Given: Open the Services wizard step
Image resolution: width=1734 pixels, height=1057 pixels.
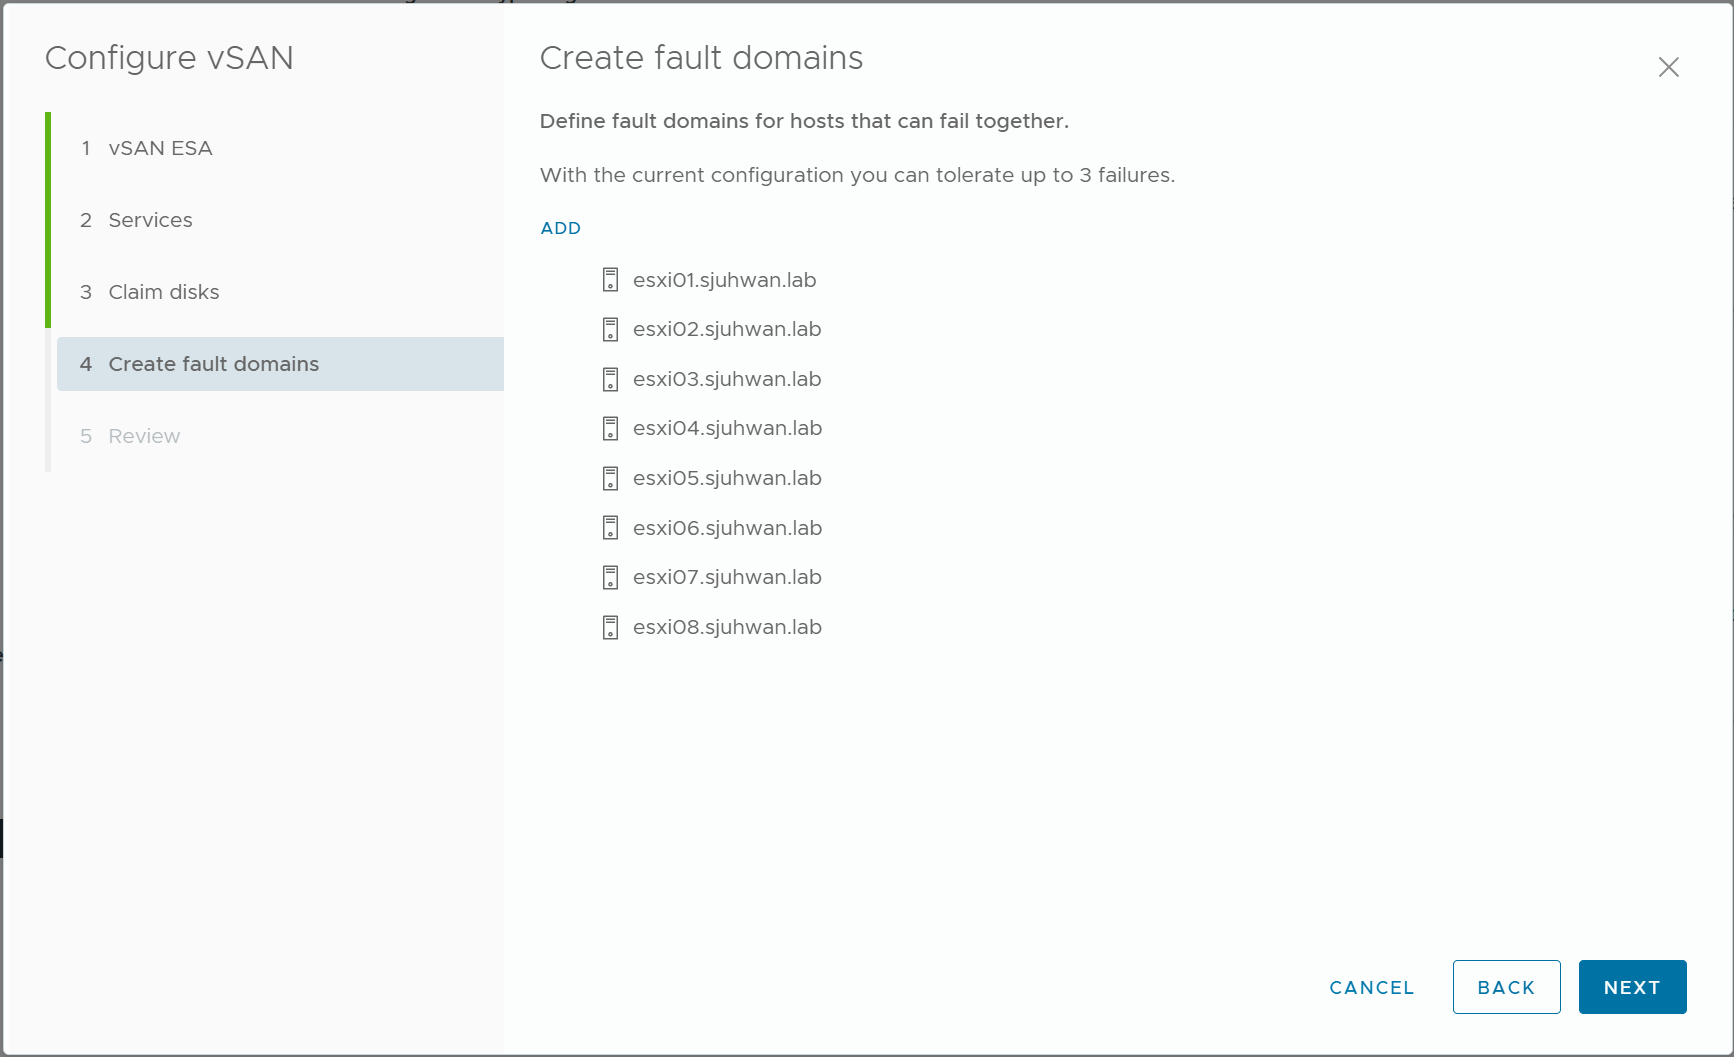Looking at the screenshot, I should coord(150,220).
